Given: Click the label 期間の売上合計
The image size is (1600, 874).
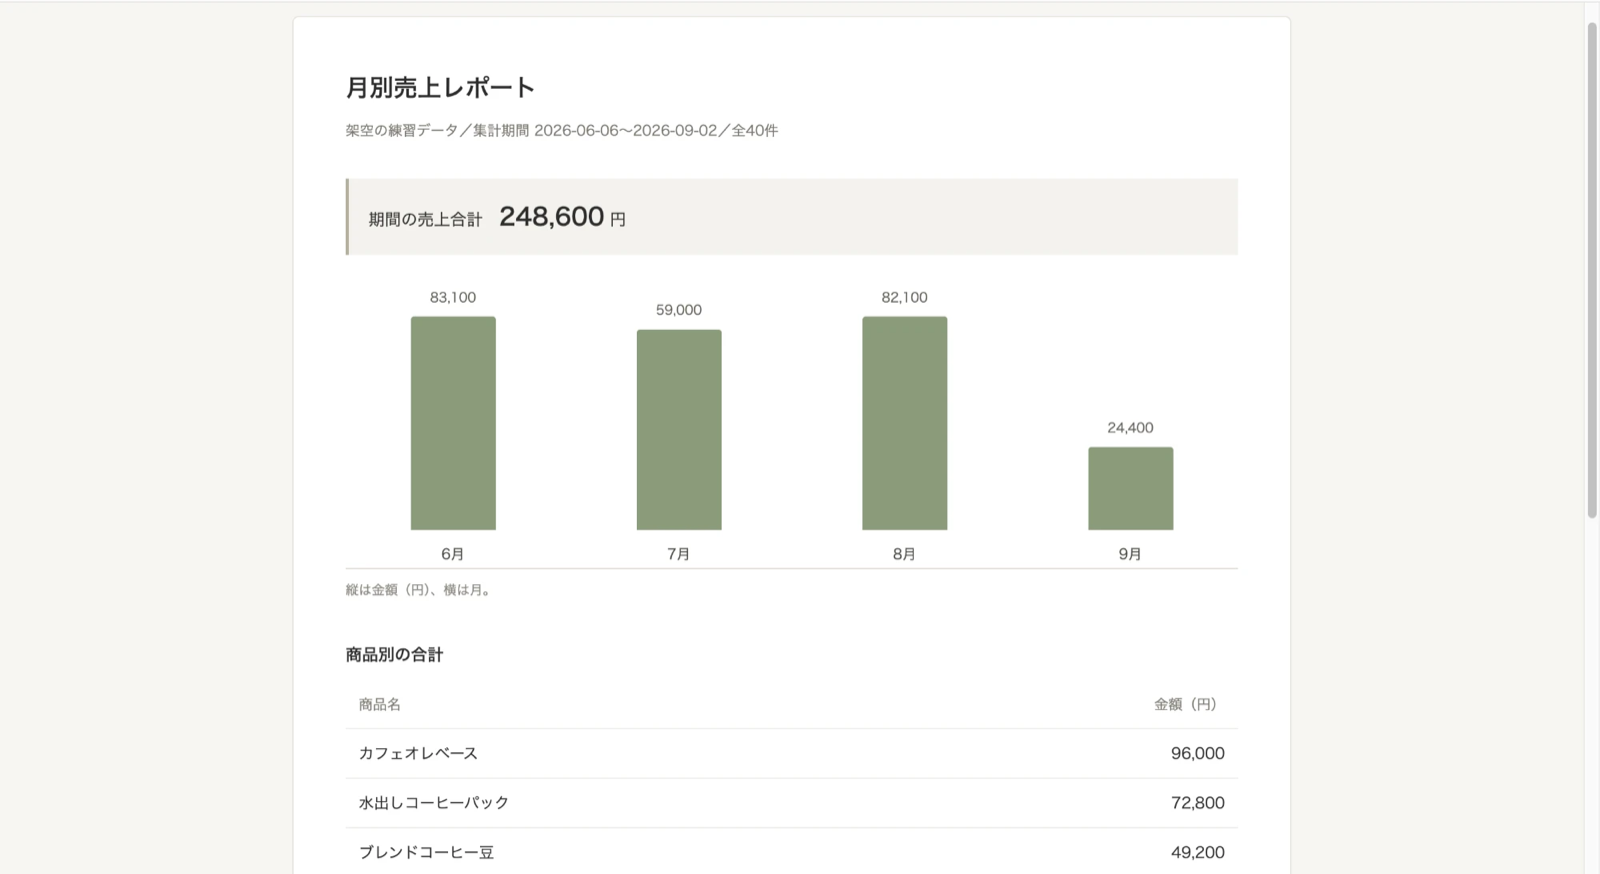Looking at the screenshot, I should 425,219.
